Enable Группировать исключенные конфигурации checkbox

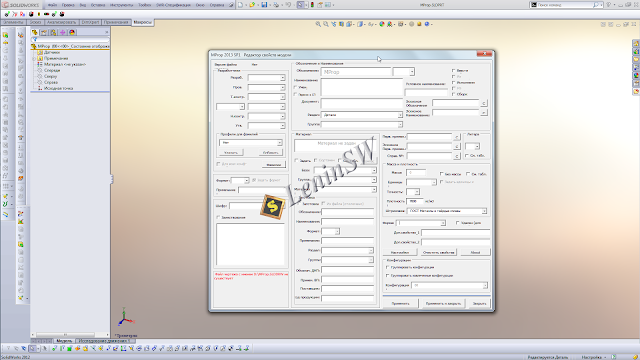click(x=388, y=276)
